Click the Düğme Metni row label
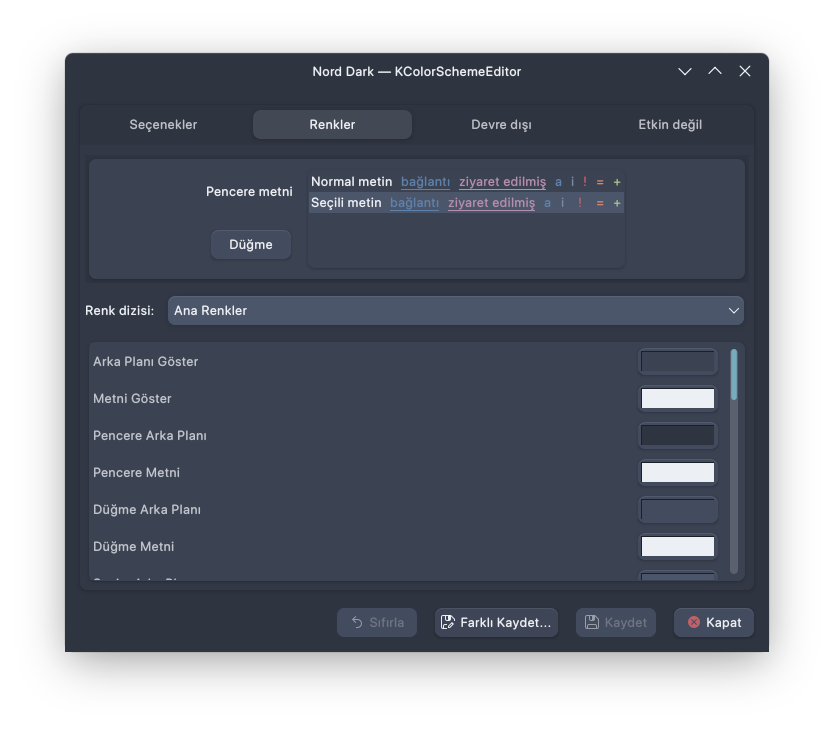The height and width of the screenshot is (729, 834). (x=134, y=547)
